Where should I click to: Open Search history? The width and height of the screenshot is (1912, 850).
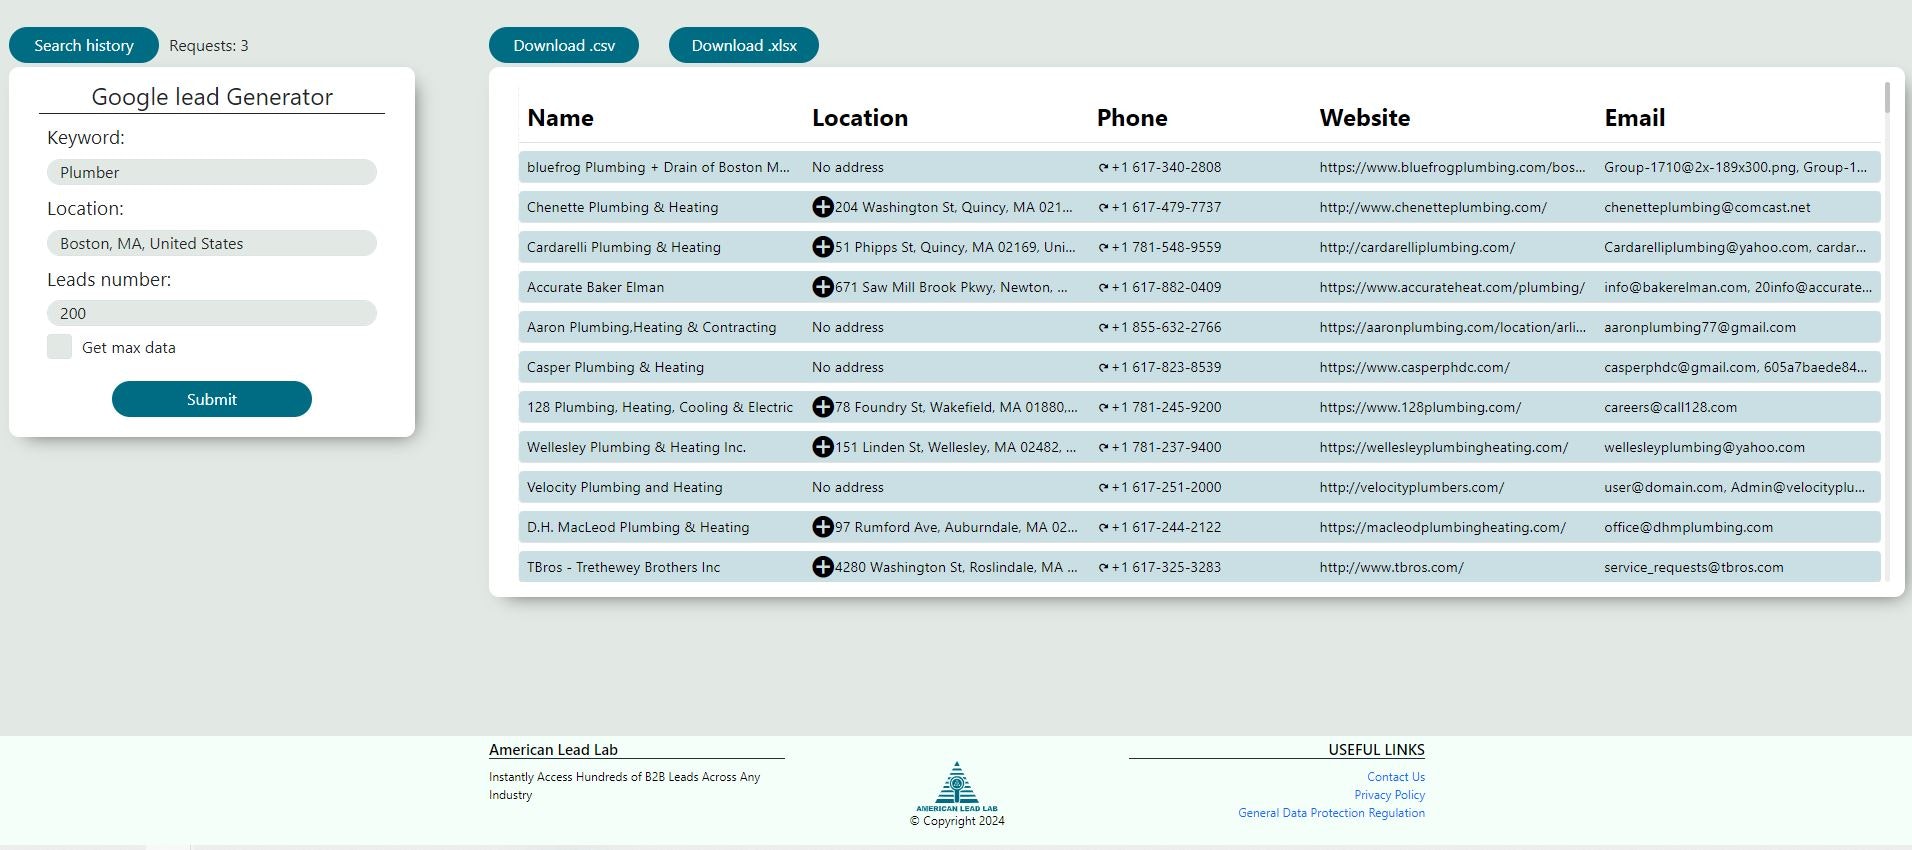[84, 45]
